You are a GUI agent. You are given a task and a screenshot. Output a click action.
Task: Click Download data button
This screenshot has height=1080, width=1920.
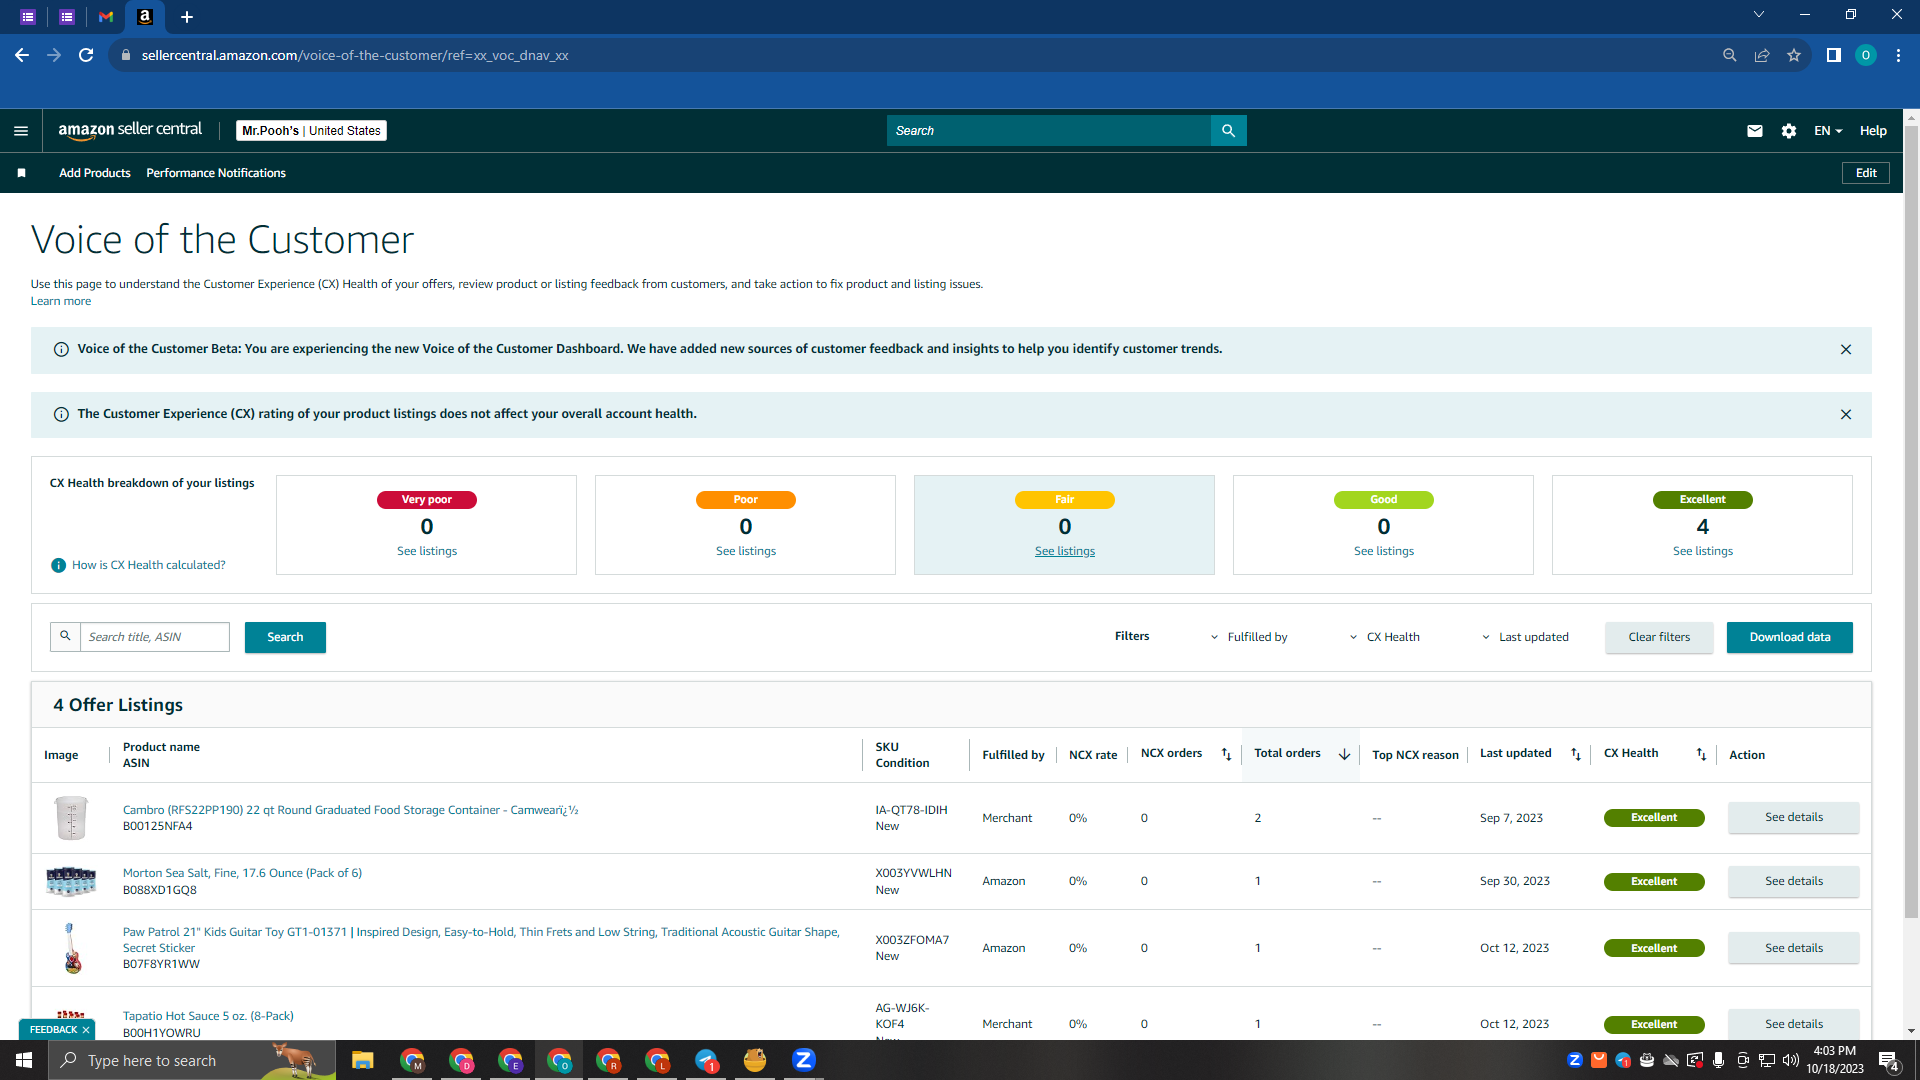click(1790, 637)
